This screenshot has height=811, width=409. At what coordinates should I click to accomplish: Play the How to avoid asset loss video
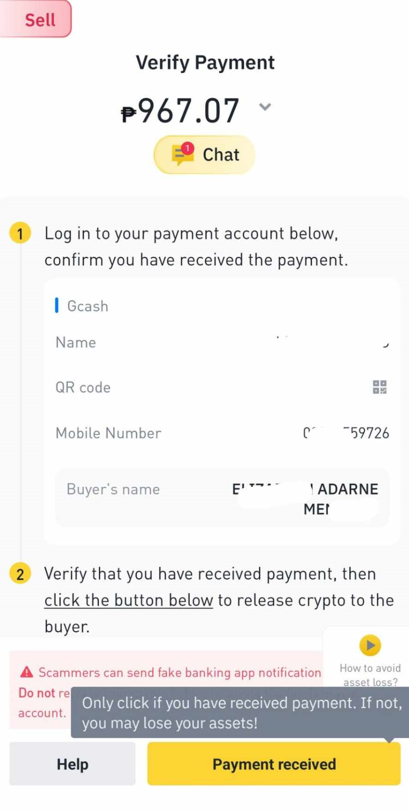[x=370, y=645]
